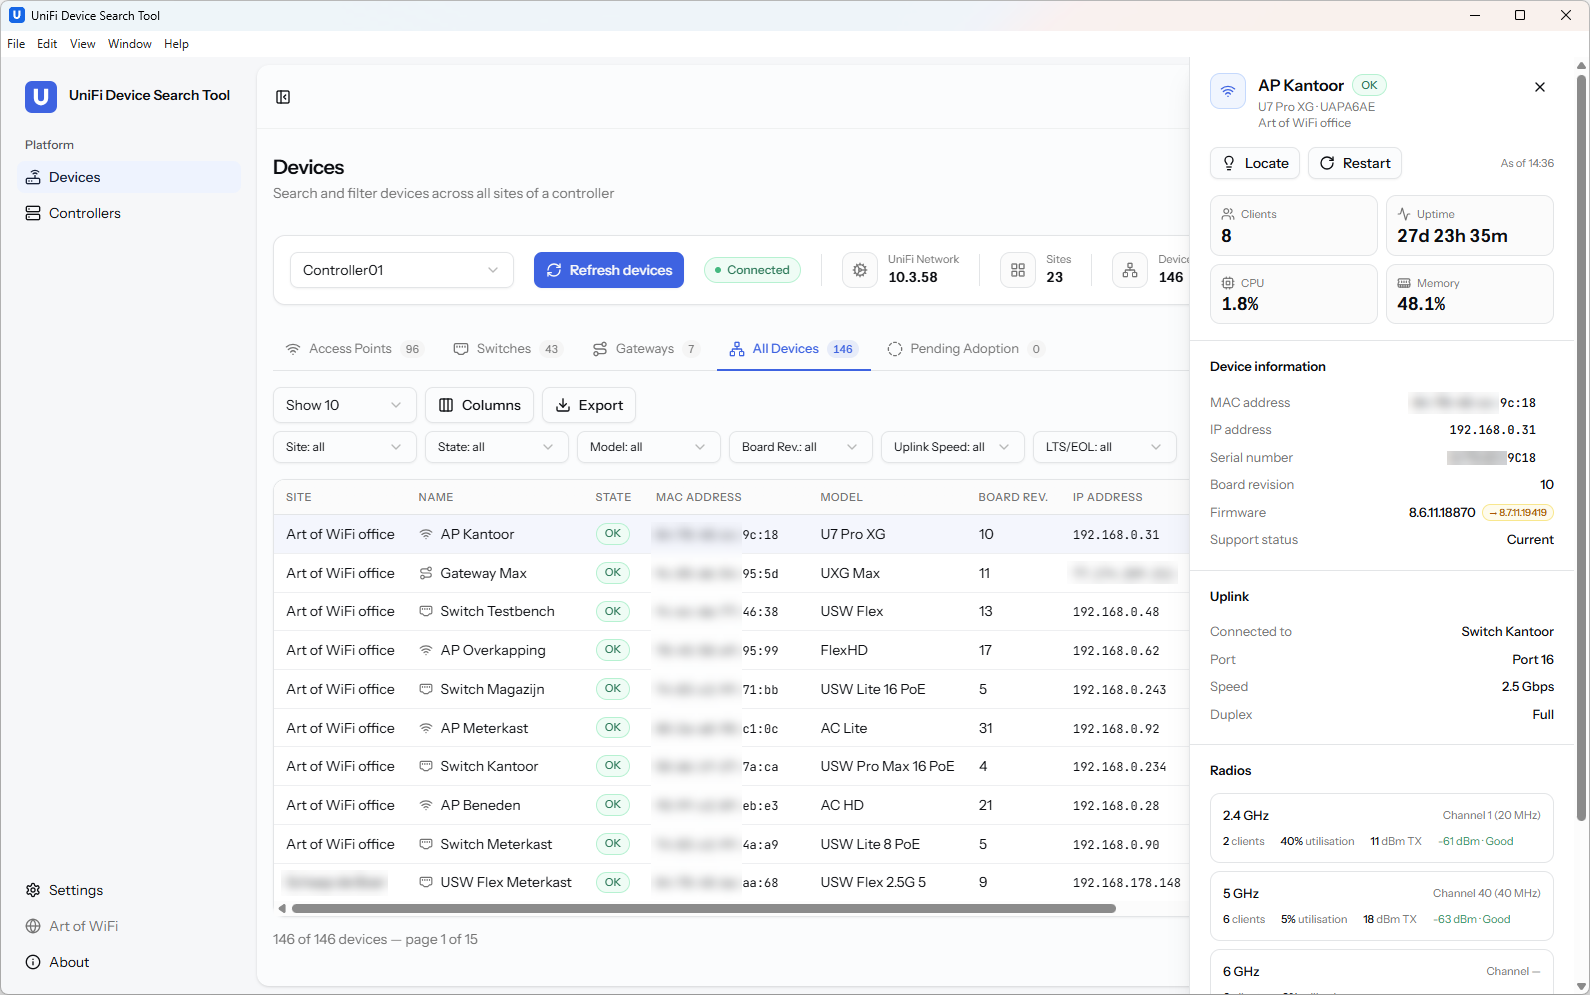Click the Columns button
The width and height of the screenshot is (1590, 995).
coord(480,405)
